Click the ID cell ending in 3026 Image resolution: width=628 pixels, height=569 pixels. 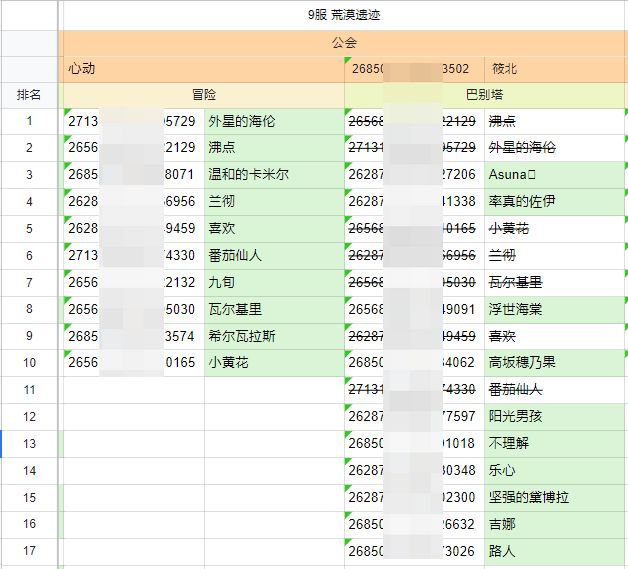click(x=414, y=552)
